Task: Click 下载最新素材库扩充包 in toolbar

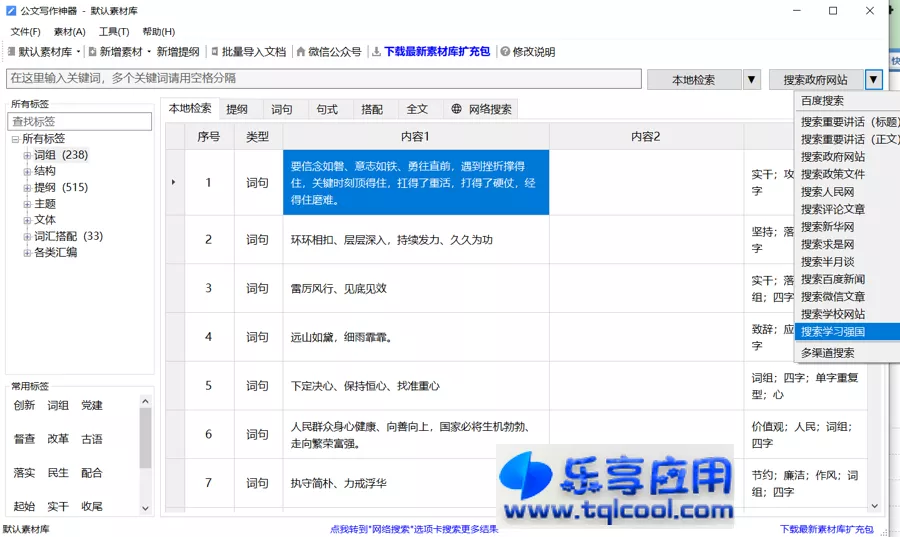Action: (x=431, y=52)
